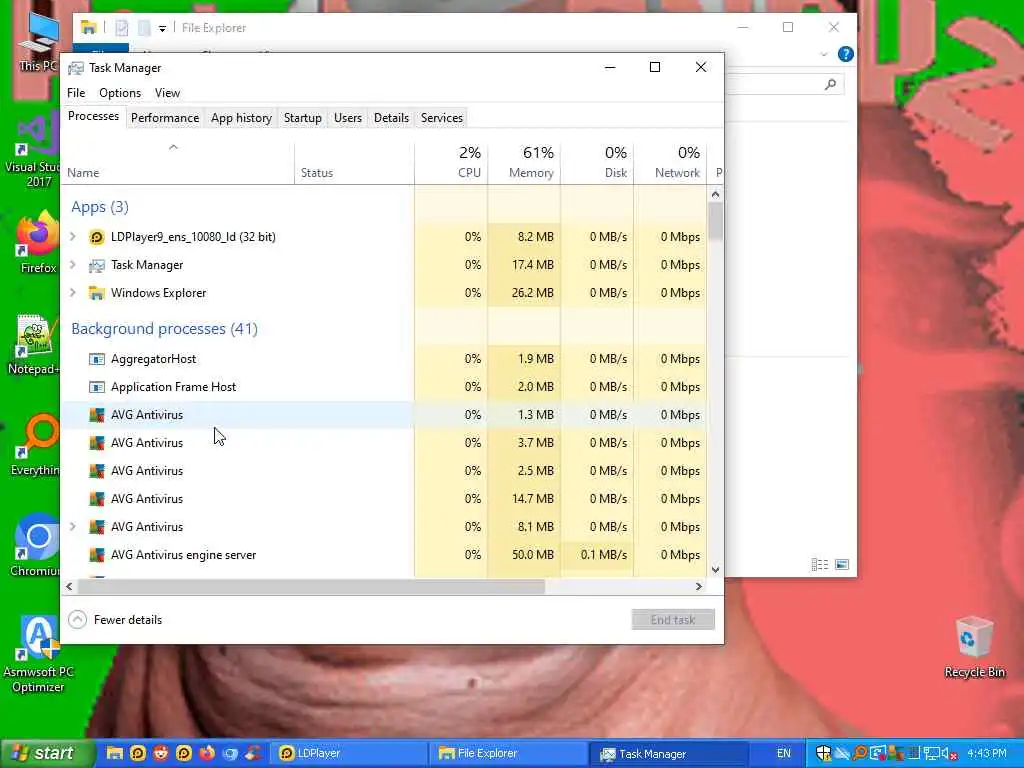Expand the LDPlayer9_ens_10080_ld process group
1024x768 pixels.
[x=73, y=236]
